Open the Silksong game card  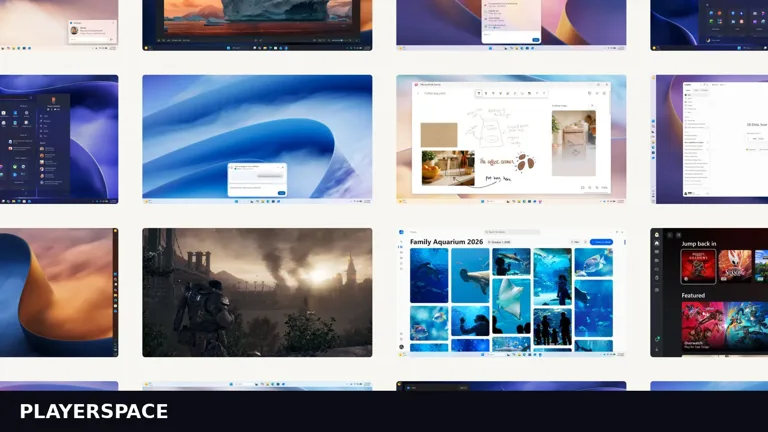[x=735, y=266]
